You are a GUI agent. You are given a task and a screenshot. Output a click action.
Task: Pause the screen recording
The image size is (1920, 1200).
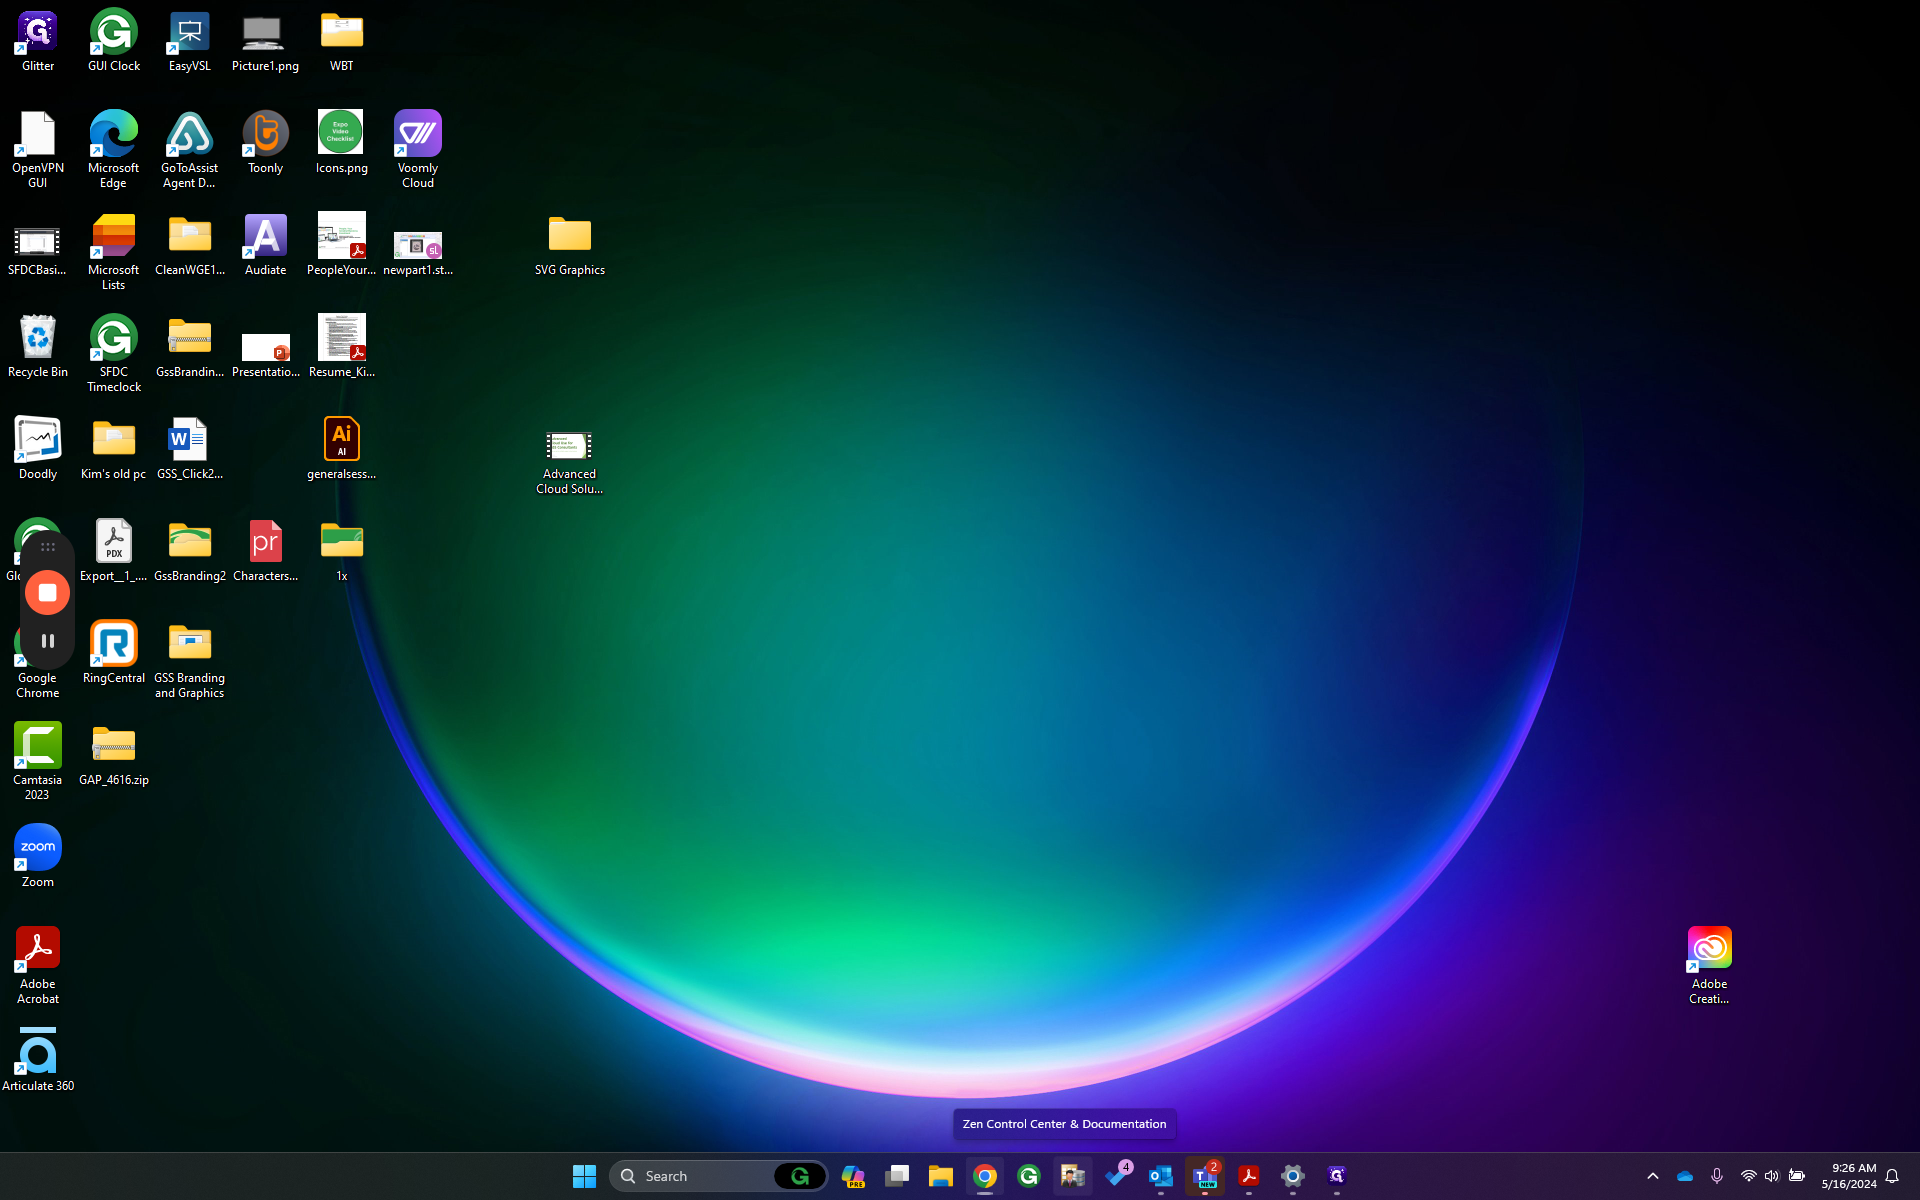tap(47, 641)
